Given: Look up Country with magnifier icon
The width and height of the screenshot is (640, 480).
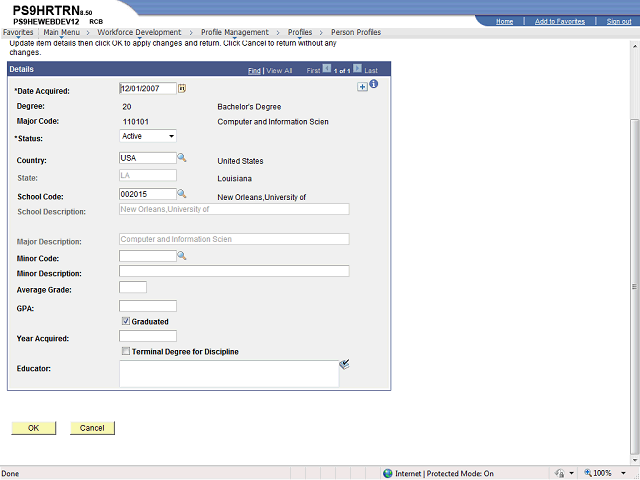Looking at the screenshot, I should pyautogui.click(x=182, y=158).
